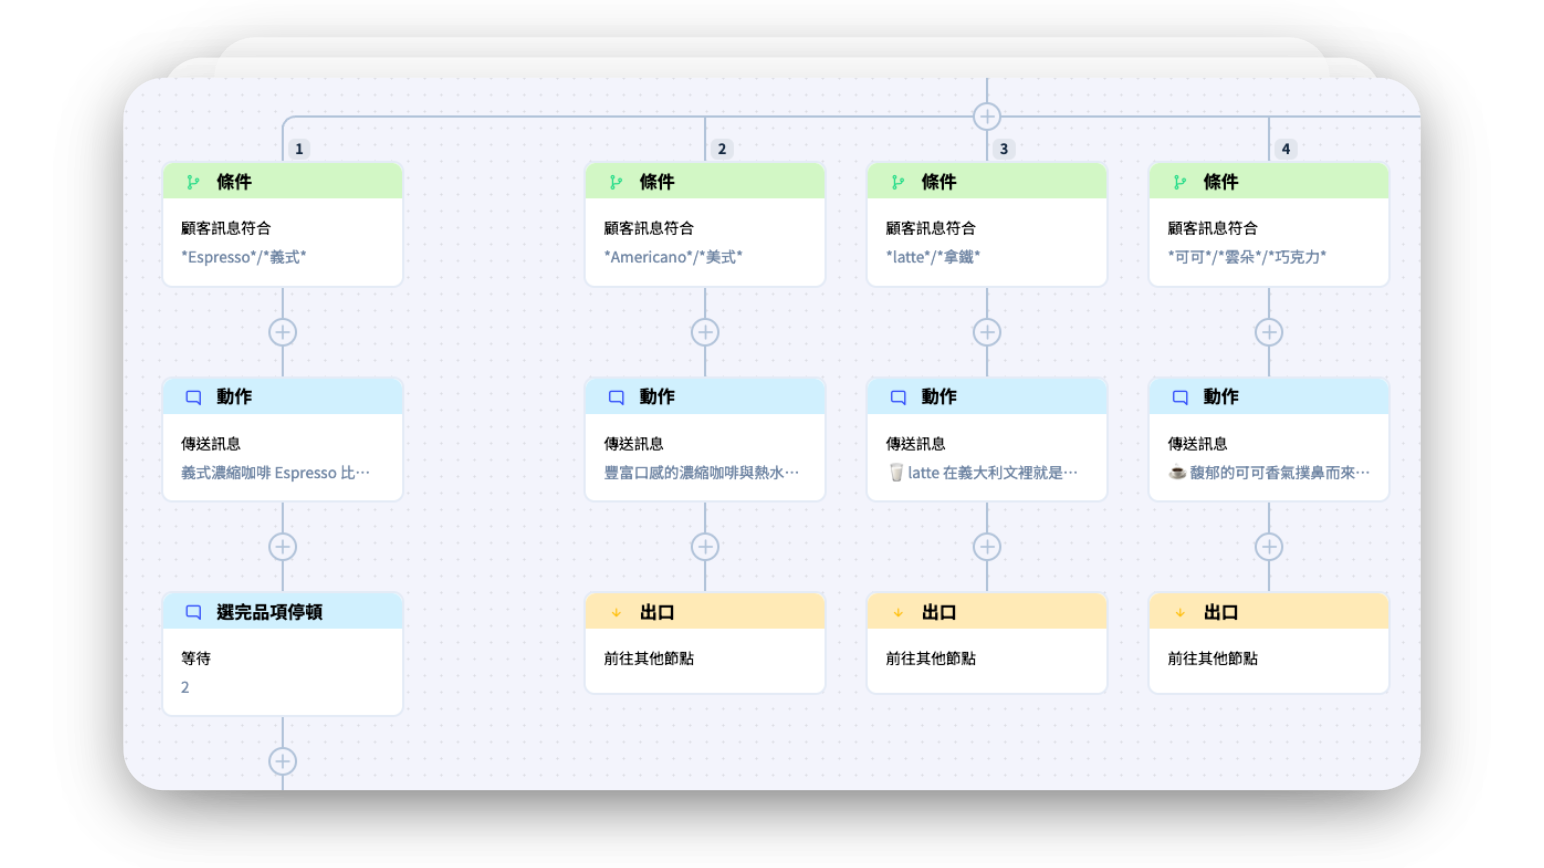Click message icon on latte 動作 header
Screen dimensions: 1544x868
coord(898,397)
